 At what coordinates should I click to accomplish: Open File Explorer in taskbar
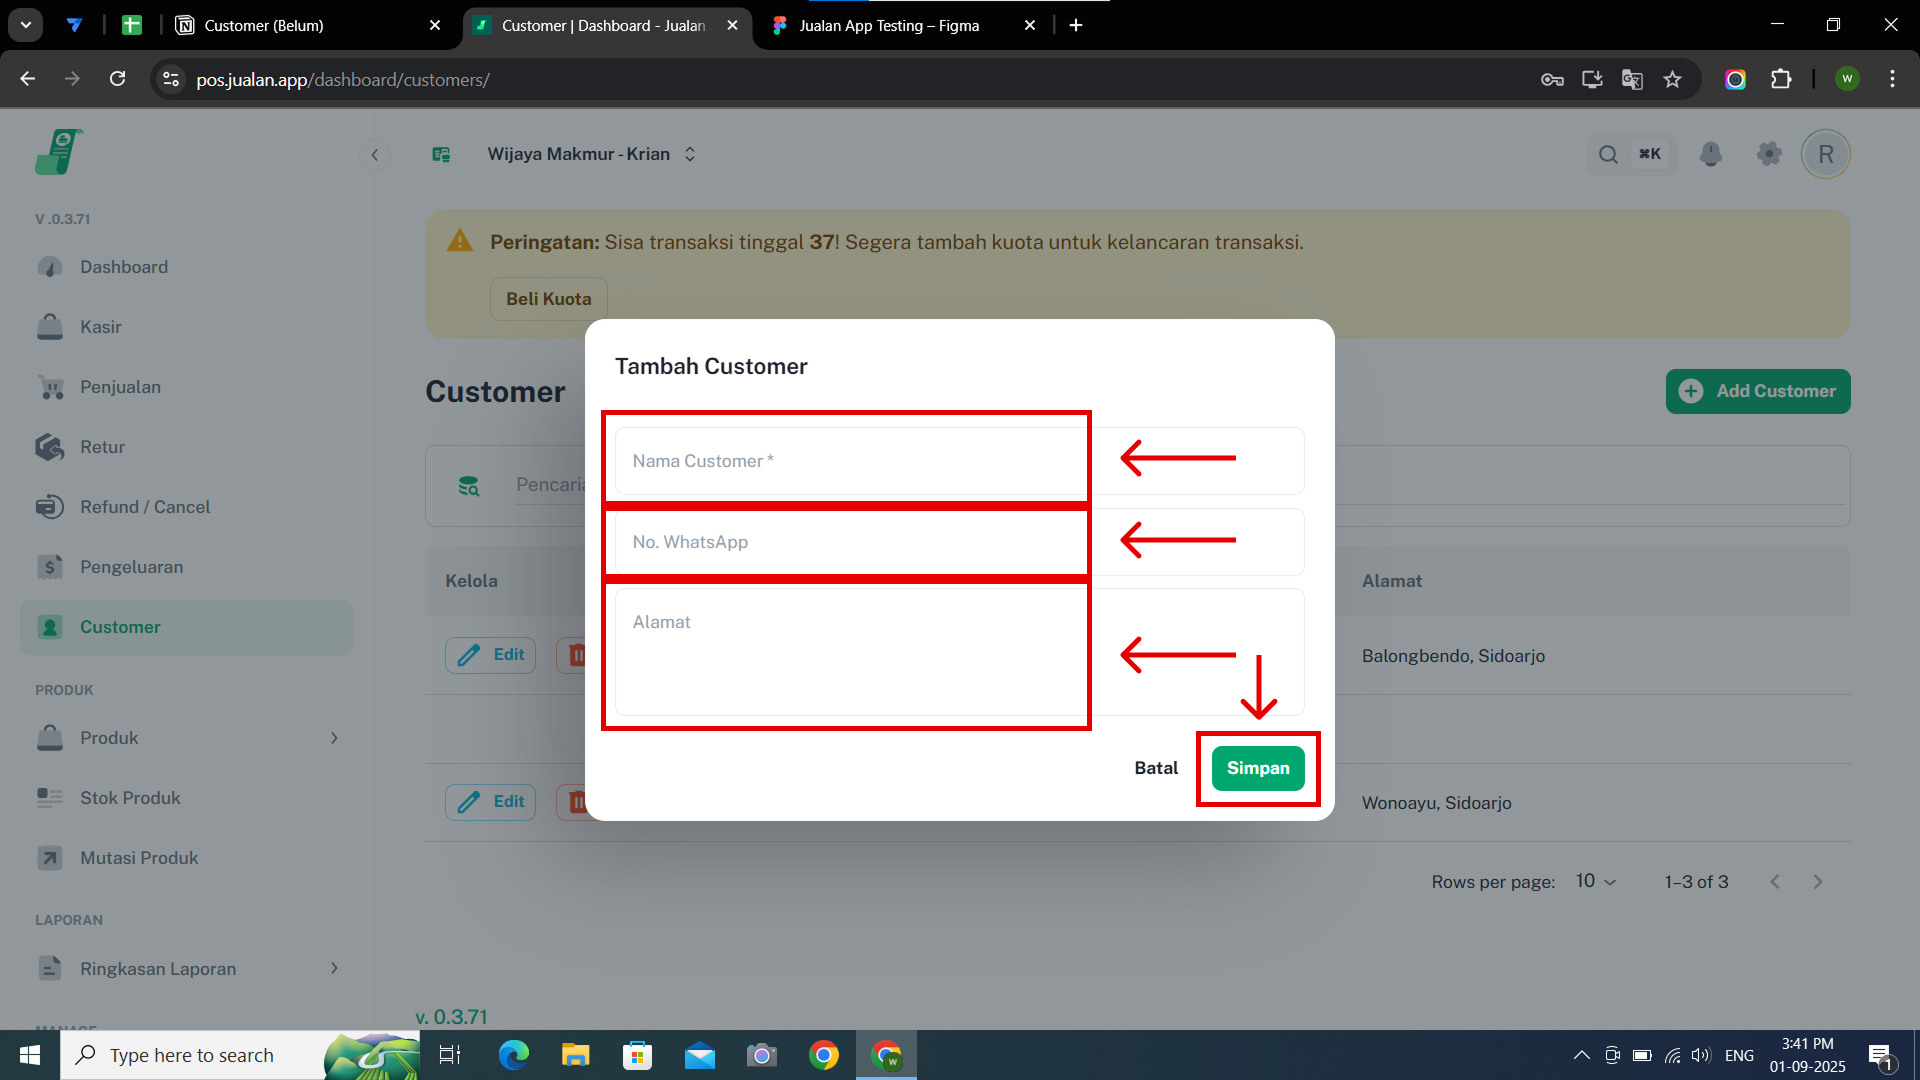pos(575,1055)
